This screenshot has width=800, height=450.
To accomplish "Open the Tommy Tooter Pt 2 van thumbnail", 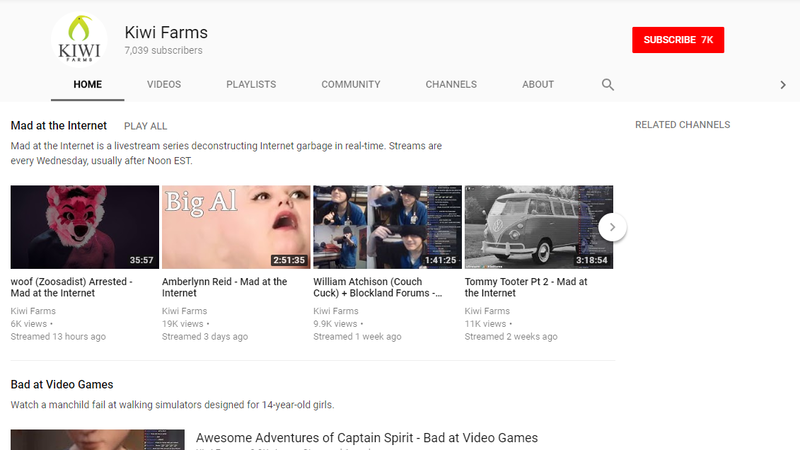I will click(x=538, y=227).
